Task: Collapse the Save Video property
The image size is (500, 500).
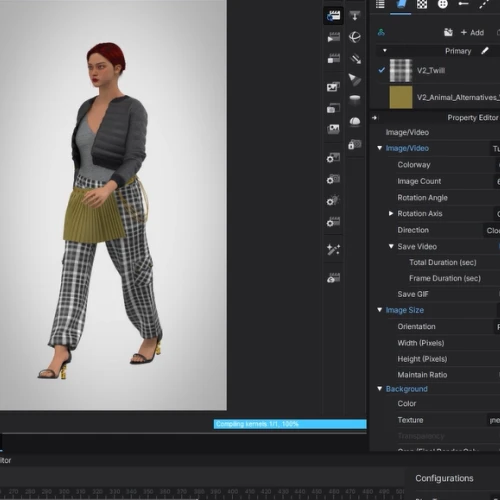Action: pyautogui.click(x=391, y=246)
